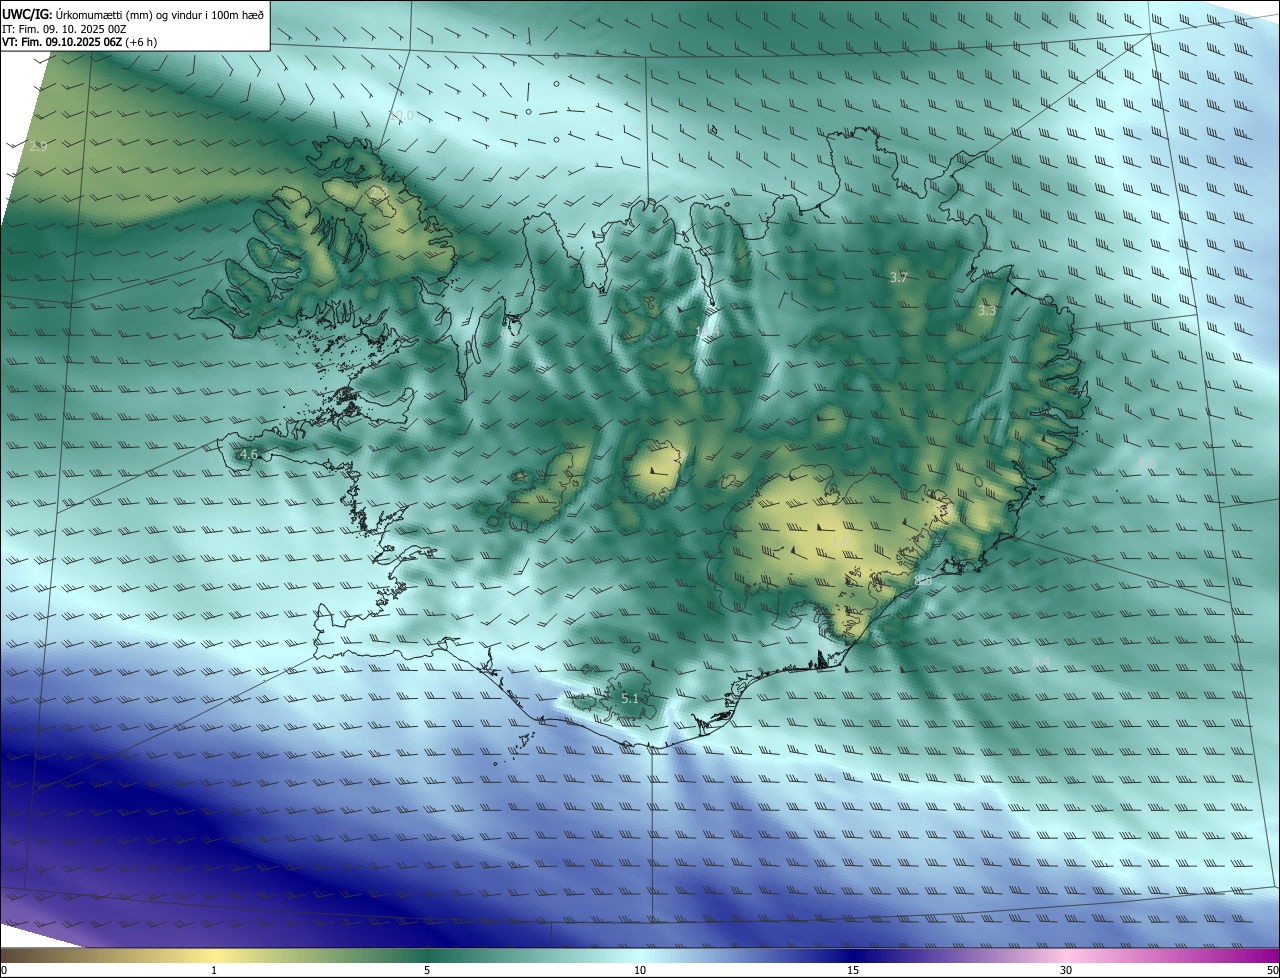Pick the navy colour above the 15 tick
This screenshot has width=1280, height=978.
click(853, 955)
